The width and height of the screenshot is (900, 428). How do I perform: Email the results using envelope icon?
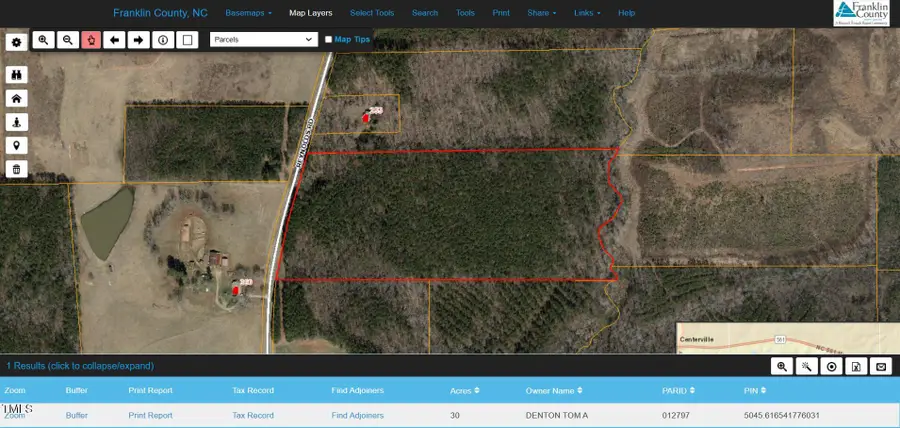coord(880,367)
